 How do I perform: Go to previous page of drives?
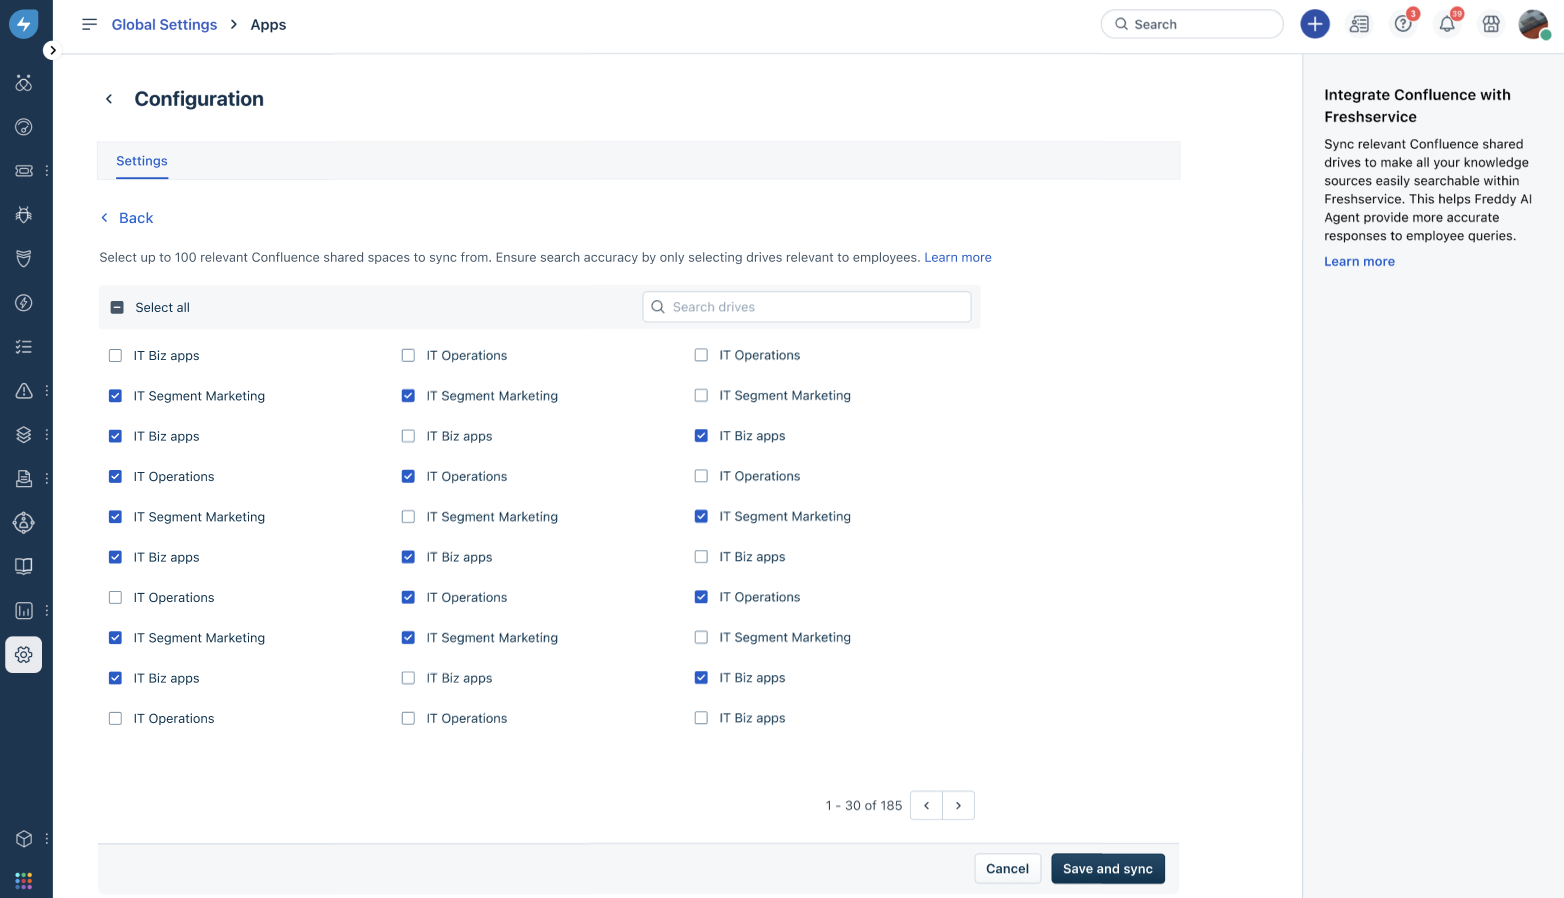926,805
